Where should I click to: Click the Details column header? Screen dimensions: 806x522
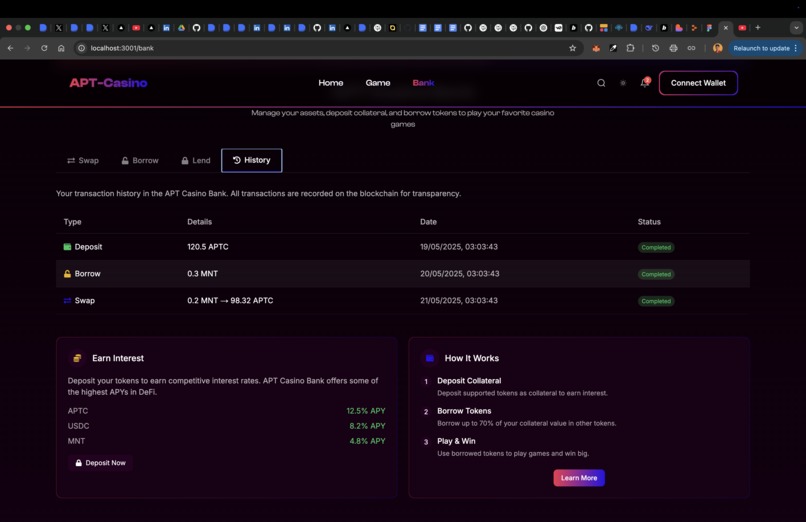click(x=199, y=222)
